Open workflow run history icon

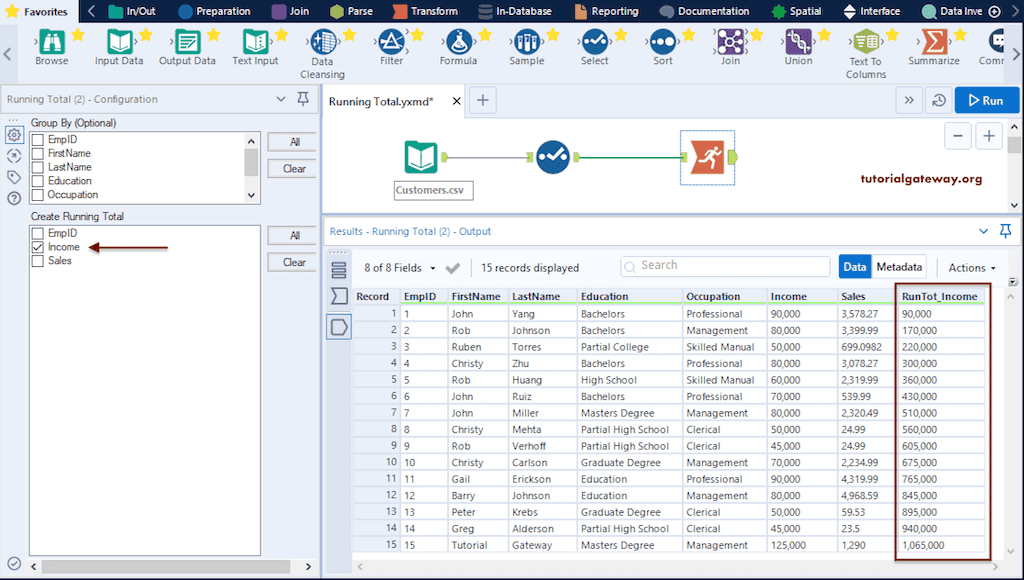938,100
